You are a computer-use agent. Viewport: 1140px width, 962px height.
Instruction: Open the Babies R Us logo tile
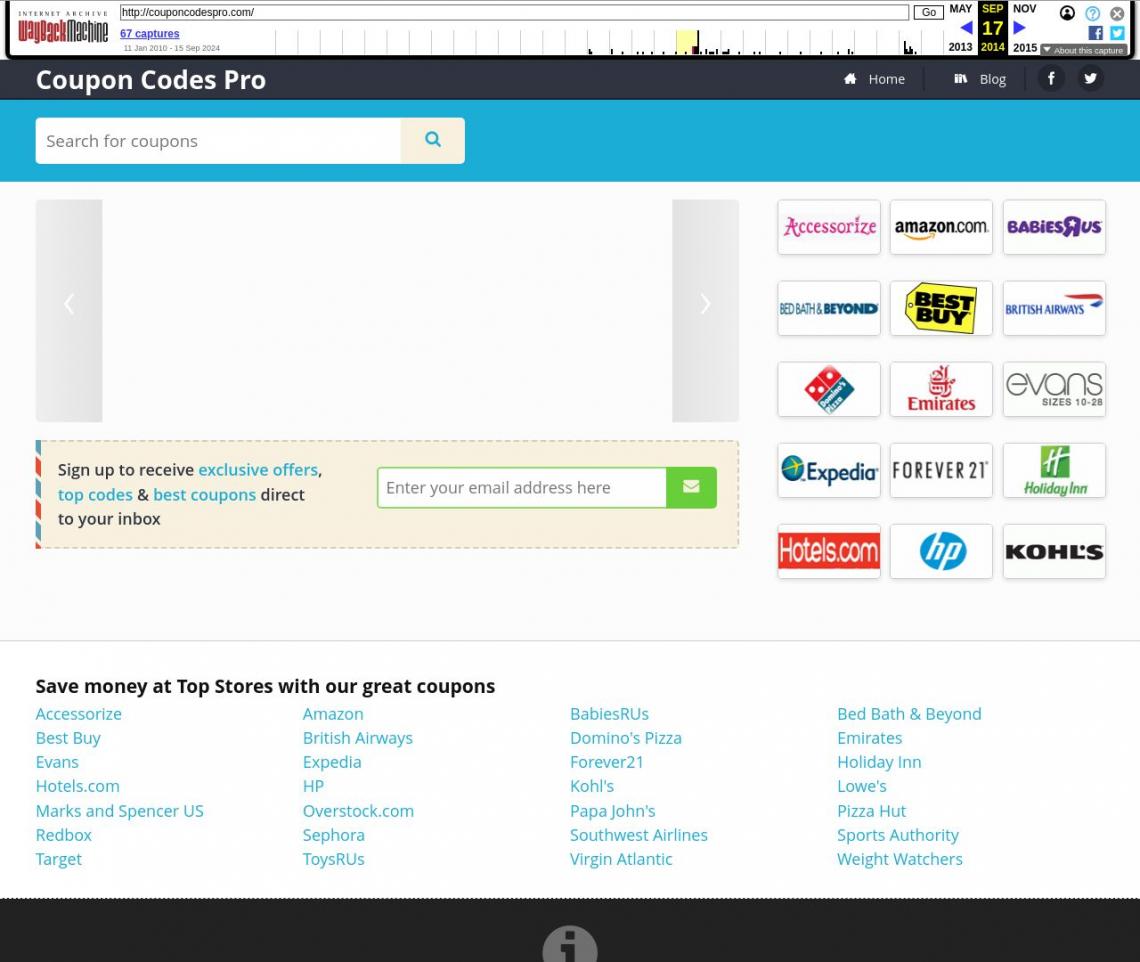point(1054,227)
